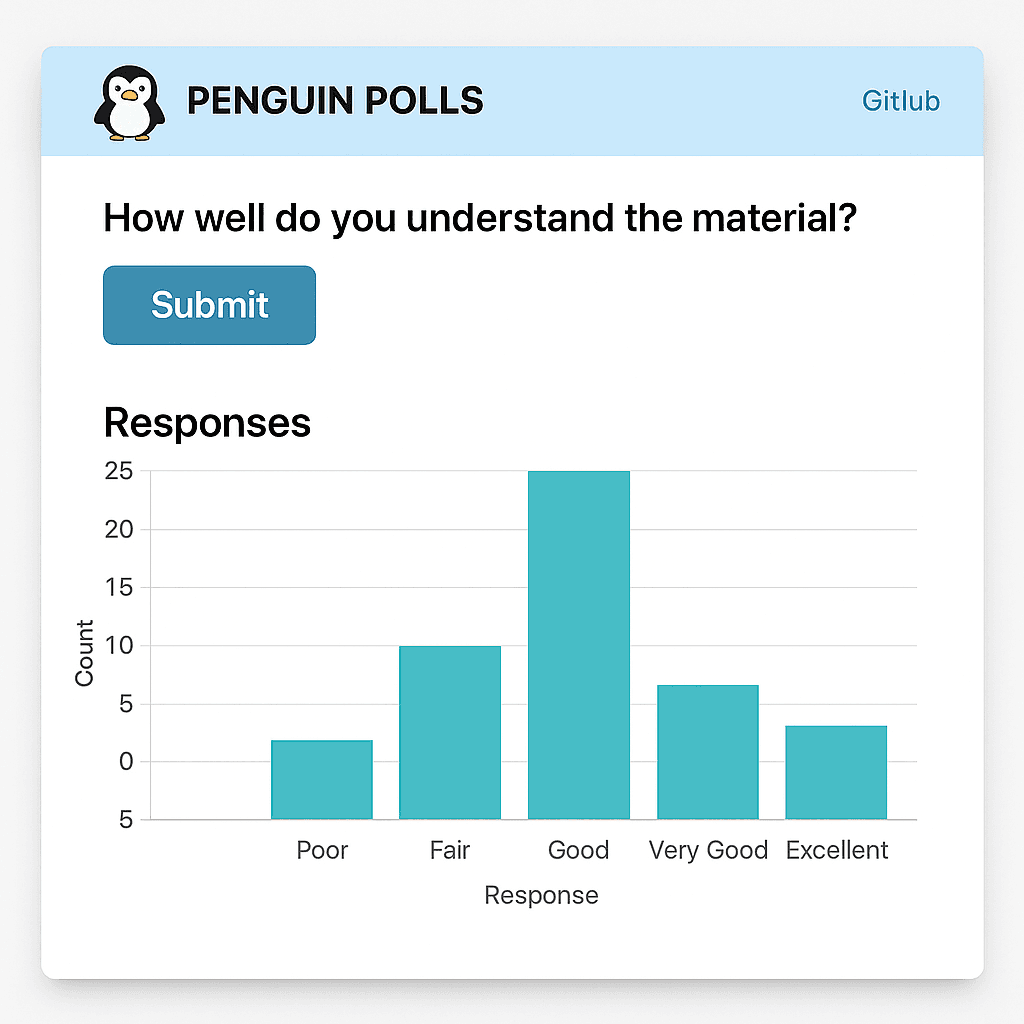Click the PENGUIN POLLS header title
Screen dimensions: 1024x1024
coord(335,100)
